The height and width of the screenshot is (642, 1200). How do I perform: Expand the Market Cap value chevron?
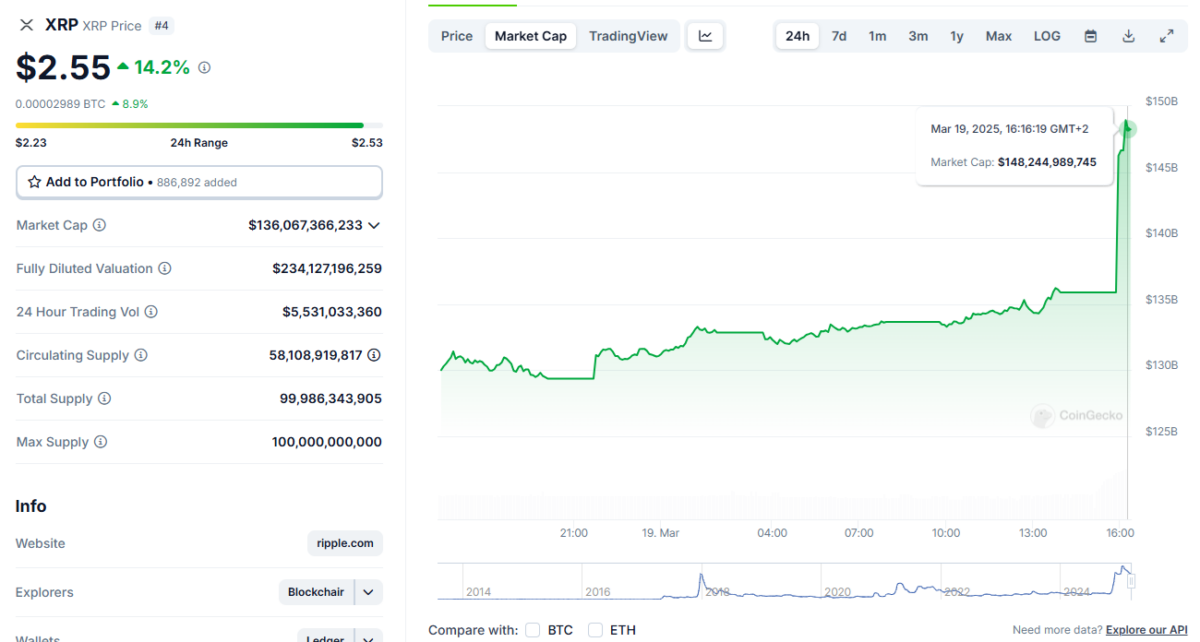click(374, 226)
